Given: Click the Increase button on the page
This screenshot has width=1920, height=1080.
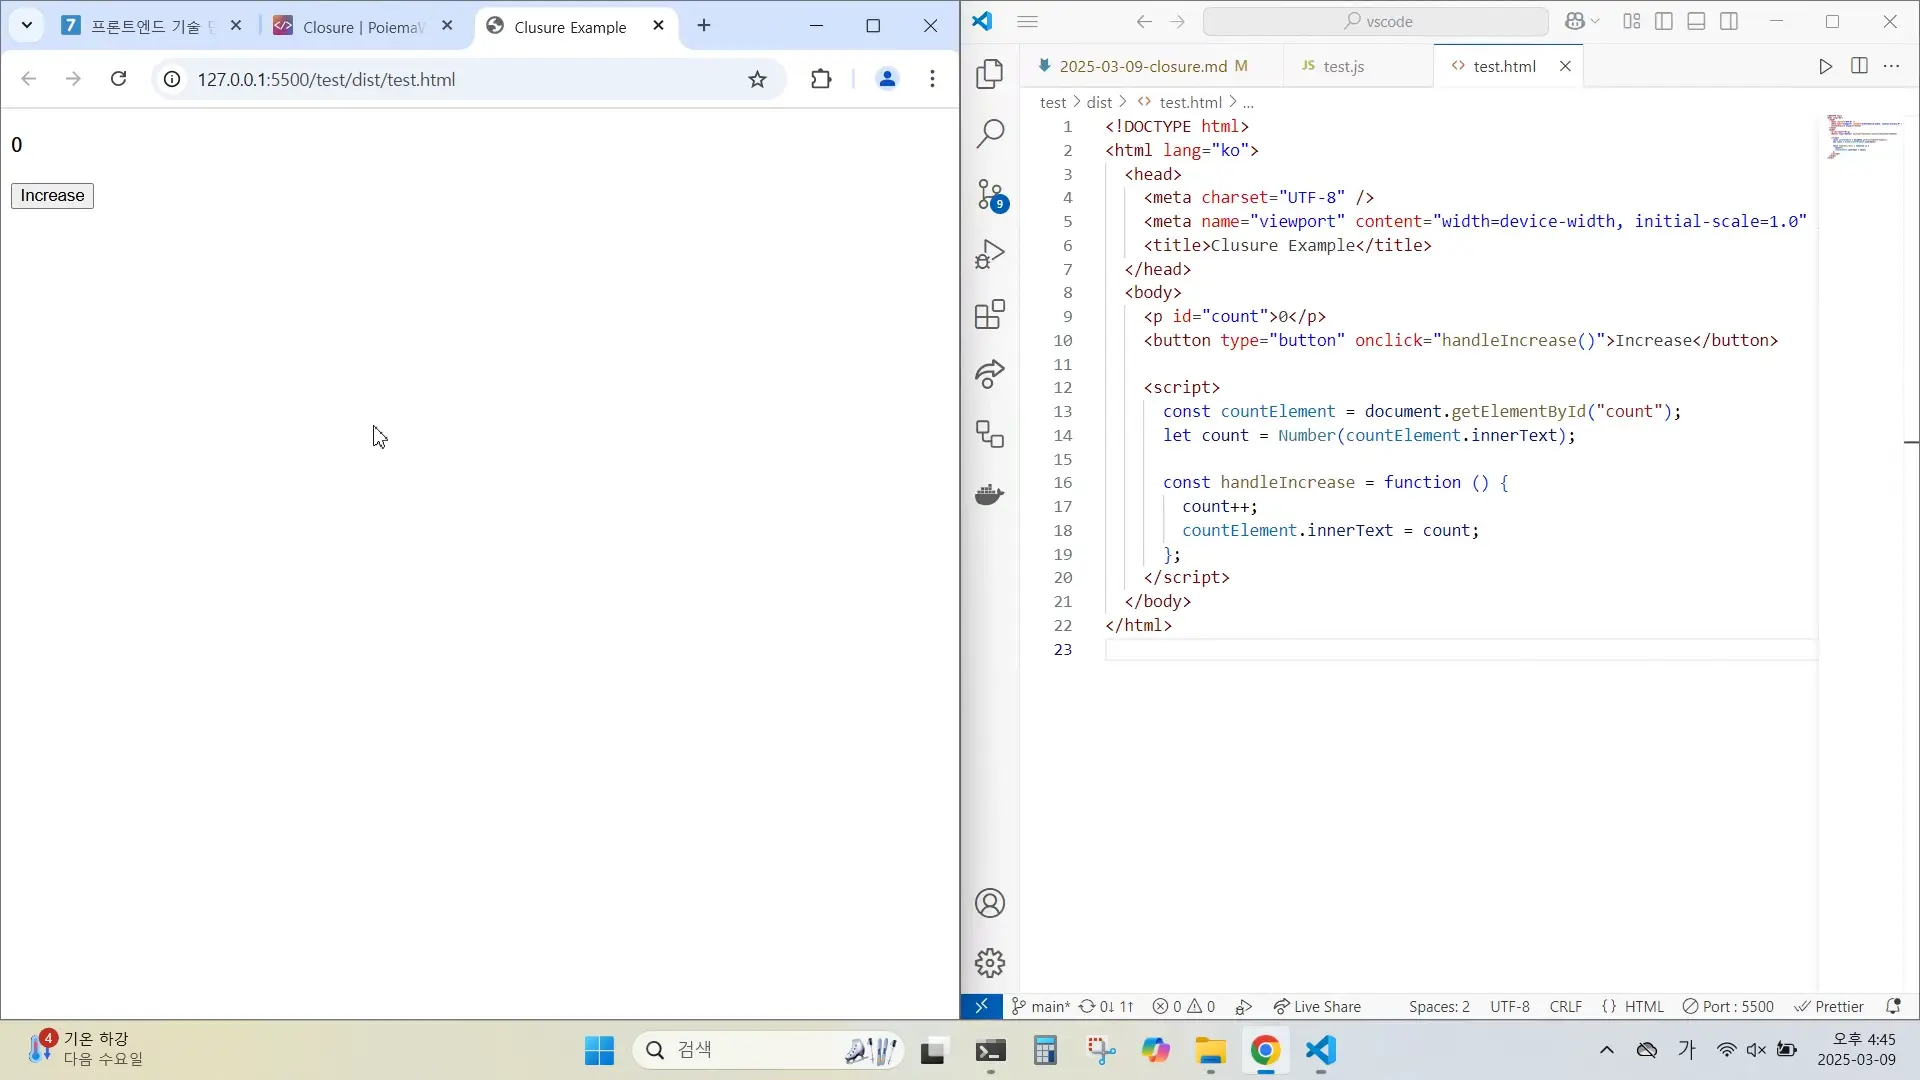Looking at the screenshot, I should click(52, 196).
